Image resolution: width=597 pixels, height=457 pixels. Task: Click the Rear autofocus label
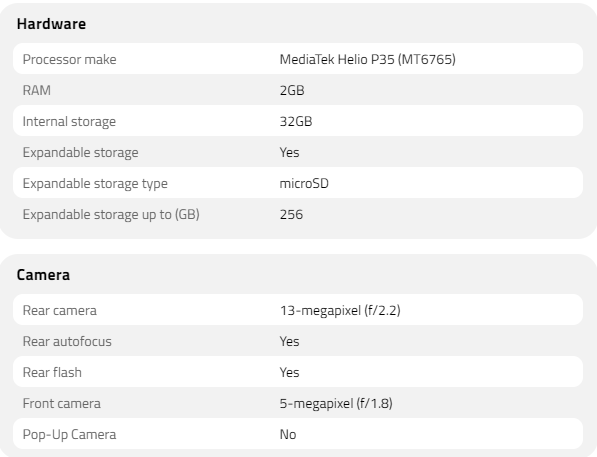click(x=67, y=342)
